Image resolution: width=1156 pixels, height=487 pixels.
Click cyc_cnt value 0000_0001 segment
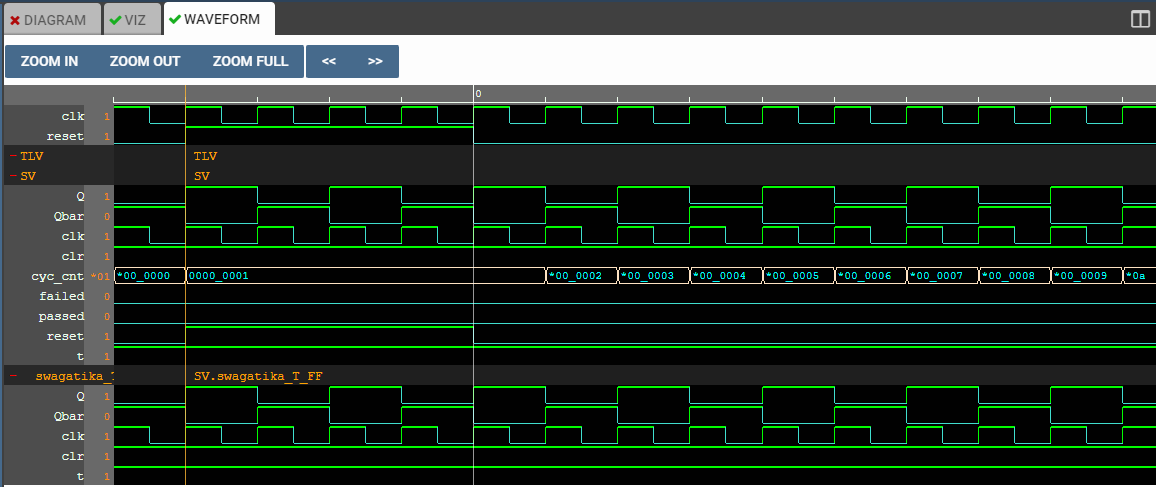(x=366, y=276)
